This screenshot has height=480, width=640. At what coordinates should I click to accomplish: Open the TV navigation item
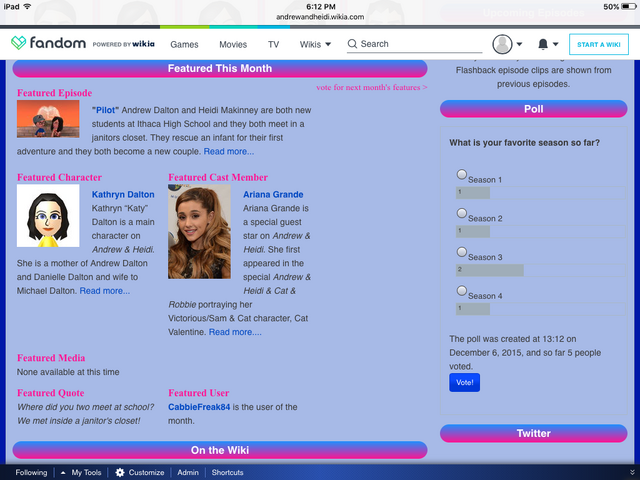(x=273, y=44)
